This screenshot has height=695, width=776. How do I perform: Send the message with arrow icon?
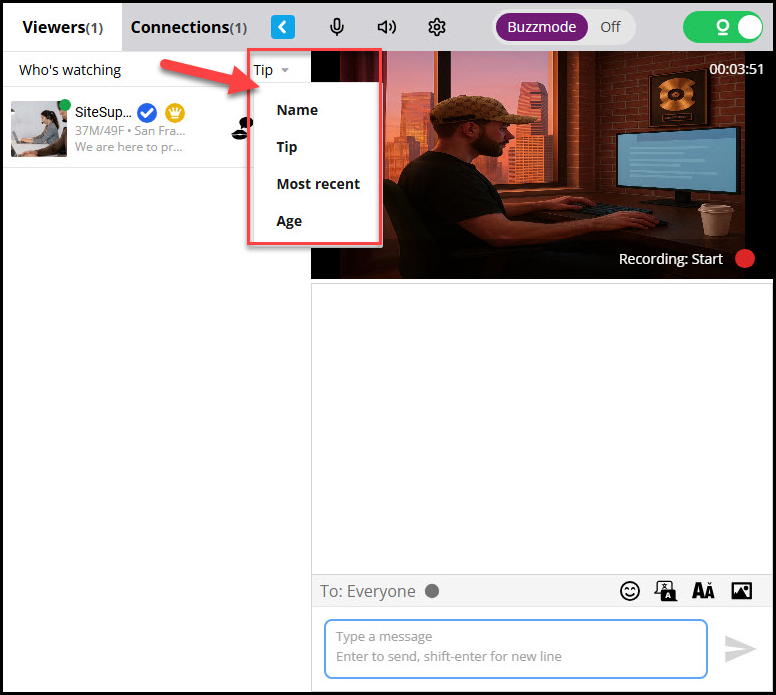tap(739, 649)
